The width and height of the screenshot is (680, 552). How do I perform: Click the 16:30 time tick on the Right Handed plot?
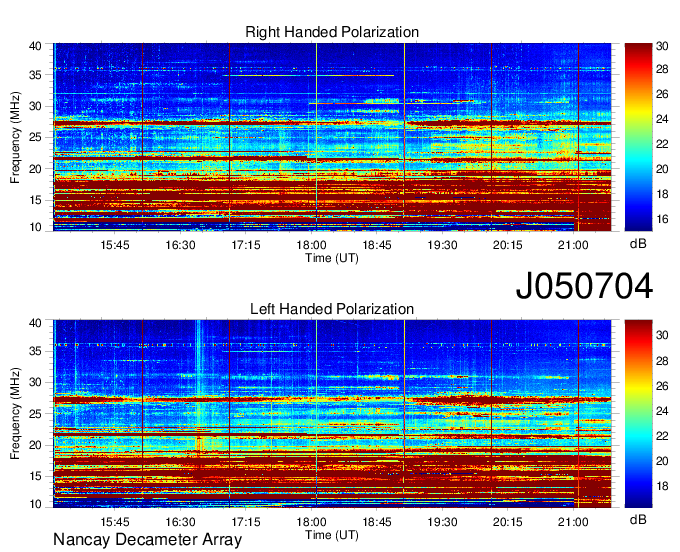pyautogui.click(x=180, y=245)
